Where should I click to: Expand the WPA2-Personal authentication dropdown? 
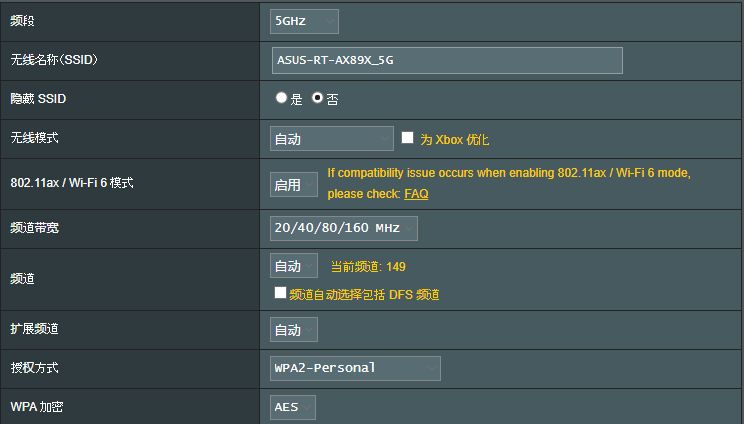[x=355, y=369]
